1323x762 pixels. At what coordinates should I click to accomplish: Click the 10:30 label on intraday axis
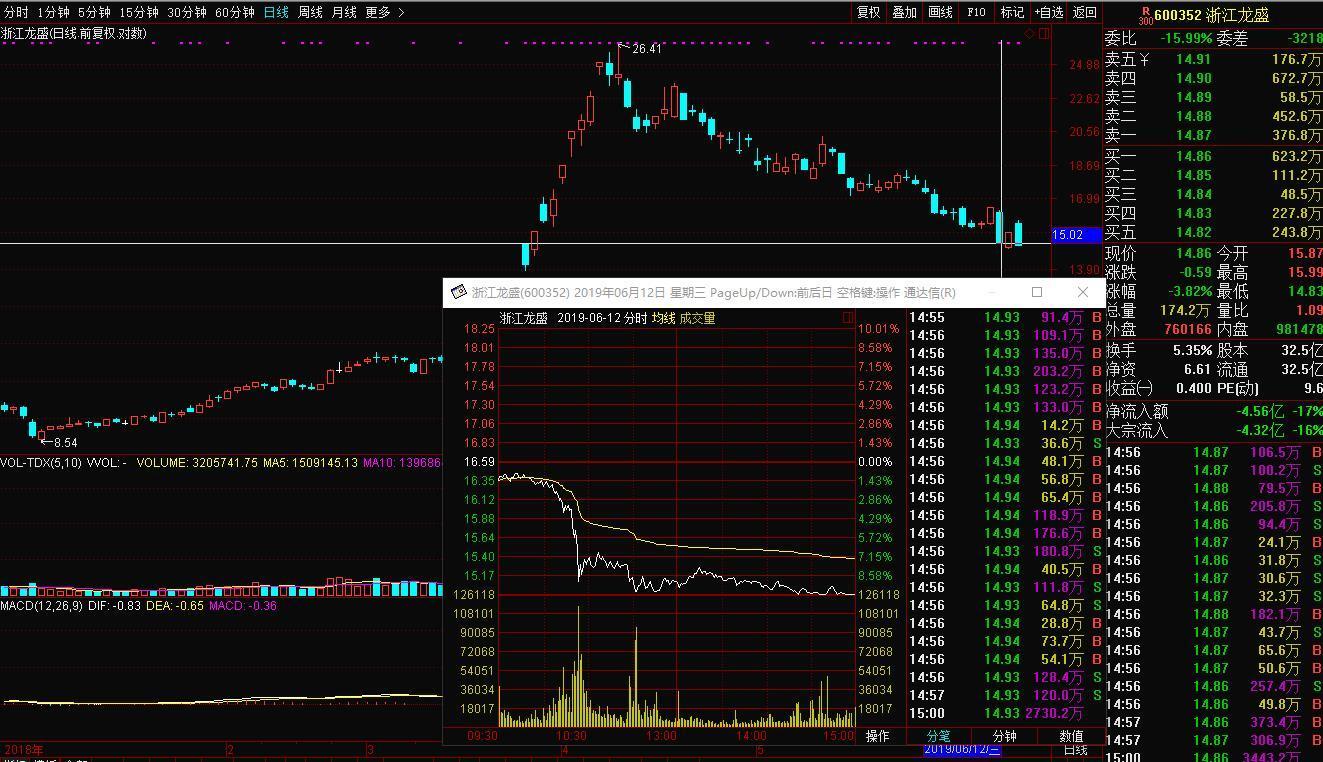571,736
